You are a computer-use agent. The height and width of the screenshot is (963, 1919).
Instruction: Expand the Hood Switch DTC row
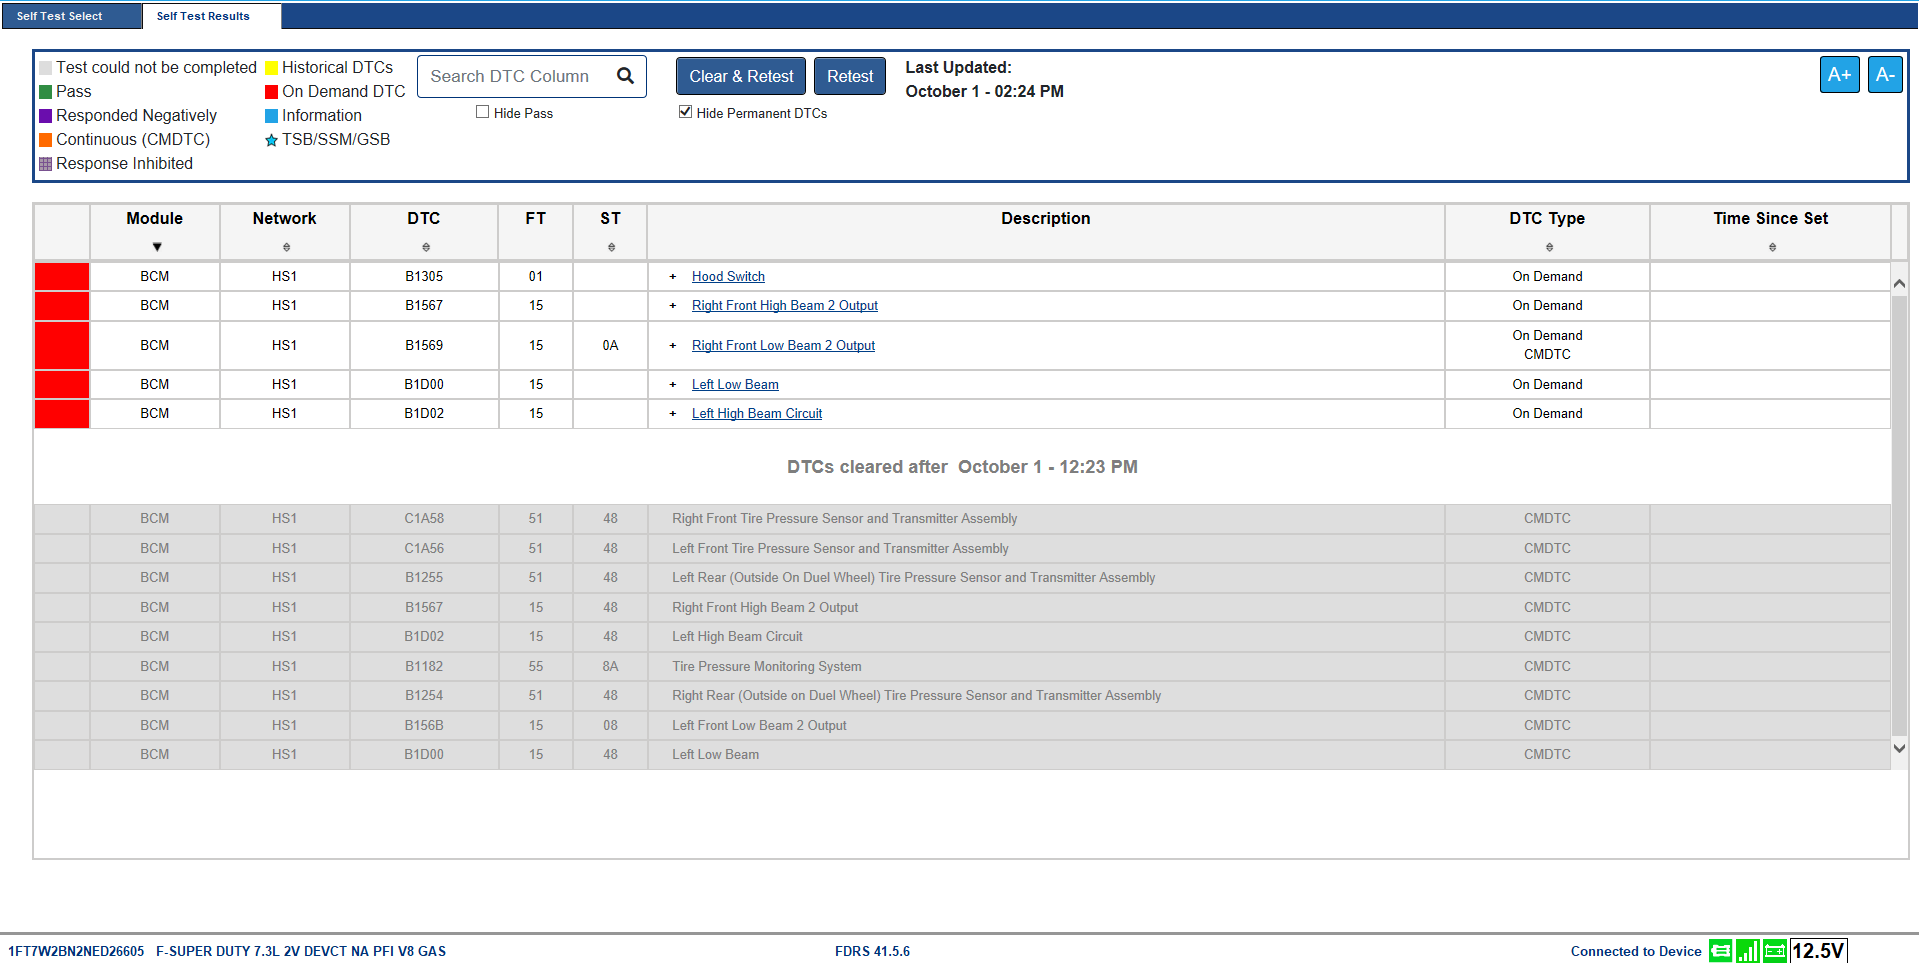(x=673, y=277)
